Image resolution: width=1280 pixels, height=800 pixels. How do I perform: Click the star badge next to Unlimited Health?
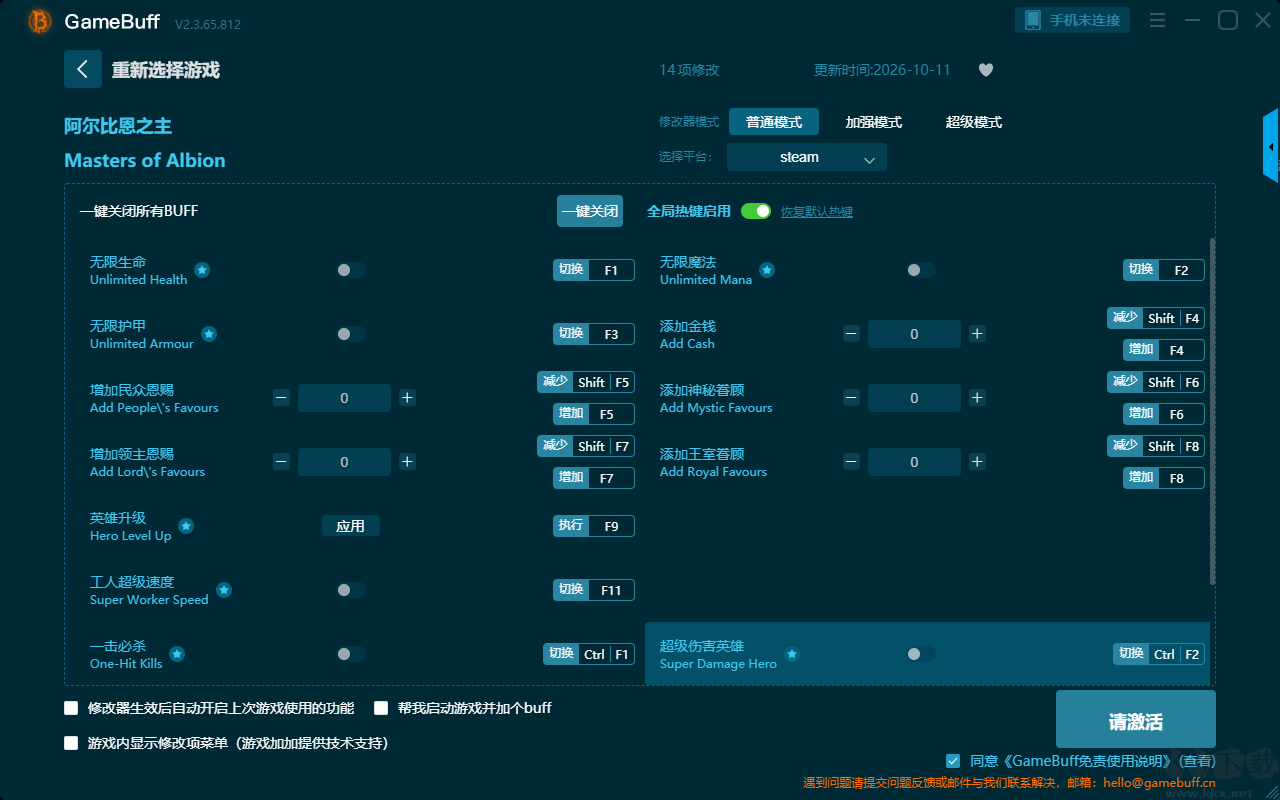click(202, 270)
